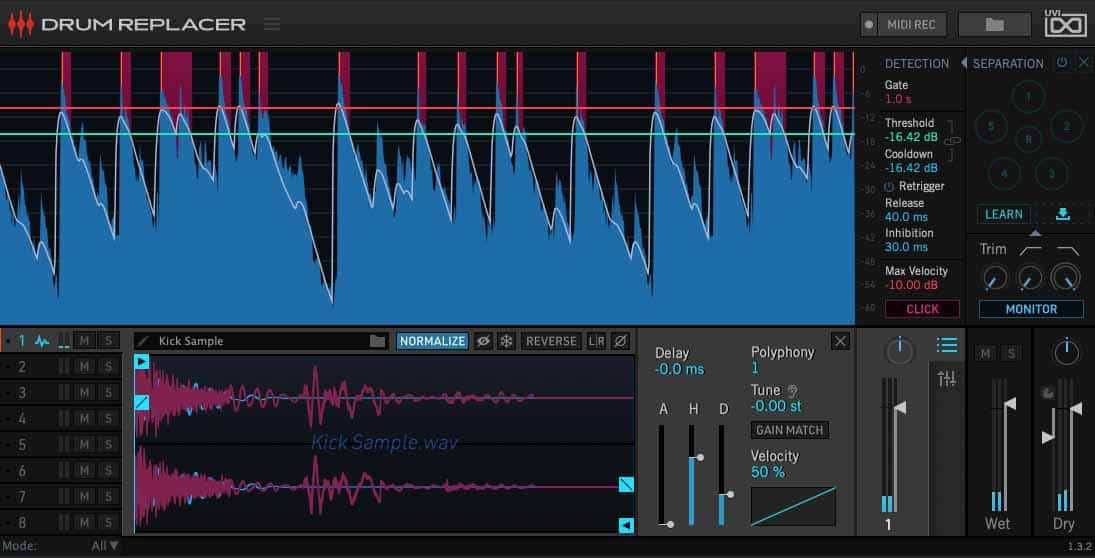Click Threshold value -16.42 dB
This screenshot has height=558, width=1095.
(x=911, y=137)
